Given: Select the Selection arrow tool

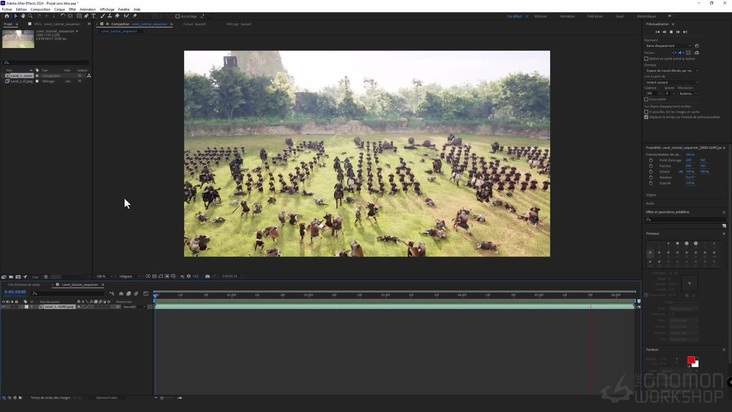Looking at the screenshot, I should (x=15, y=16).
